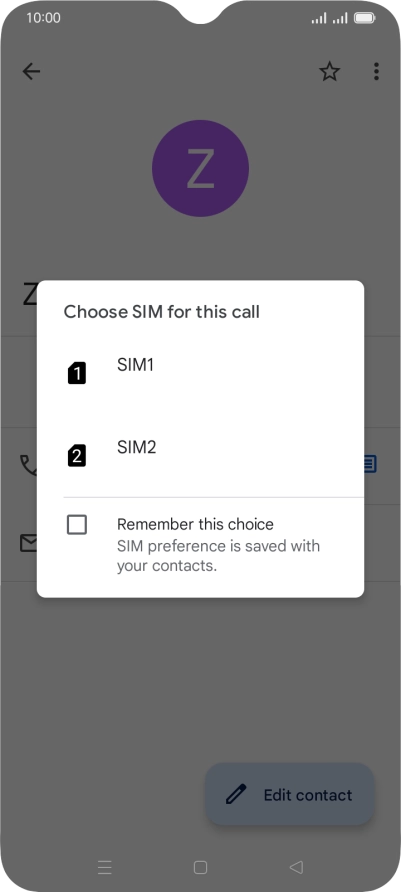Open the three-dot overflow menu
This screenshot has width=401, height=892.
(376, 72)
